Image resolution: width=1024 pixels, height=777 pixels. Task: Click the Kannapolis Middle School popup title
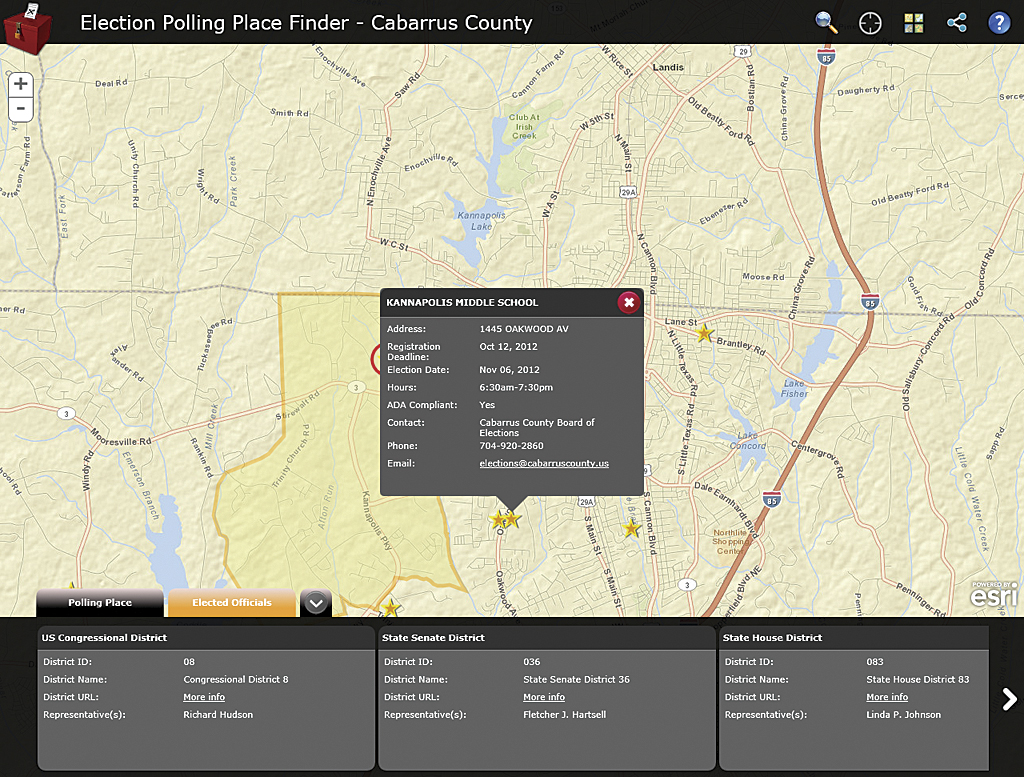pyautogui.click(x=462, y=302)
